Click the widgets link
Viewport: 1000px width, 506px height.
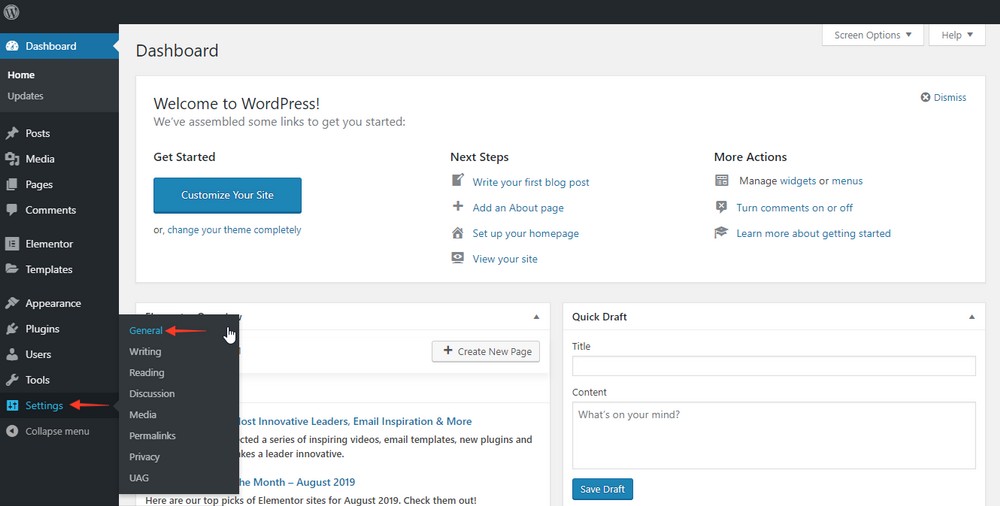click(x=798, y=181)
